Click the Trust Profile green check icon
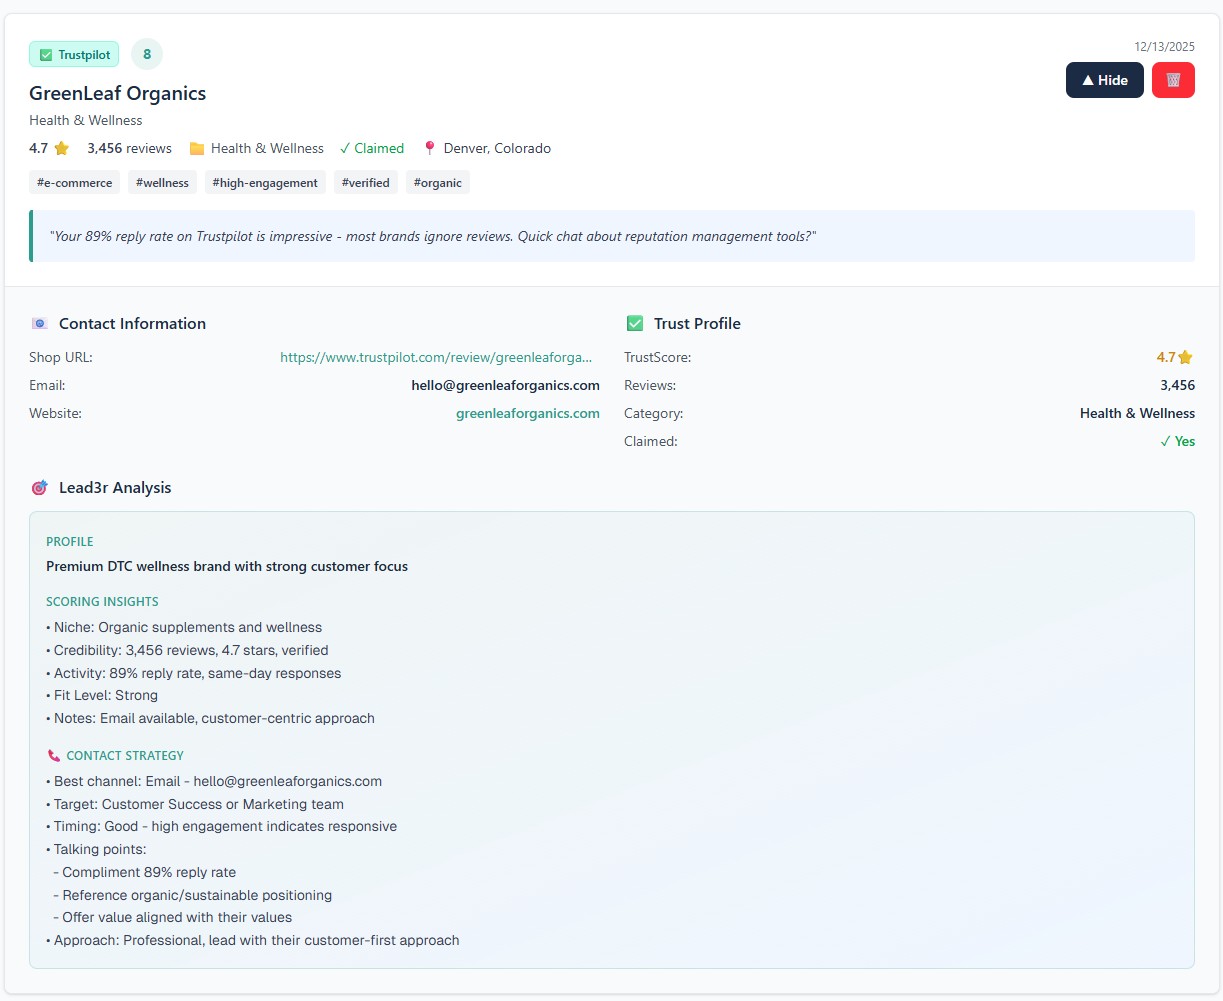Viewport: 1223px width, 1001px height. (635, 324)
